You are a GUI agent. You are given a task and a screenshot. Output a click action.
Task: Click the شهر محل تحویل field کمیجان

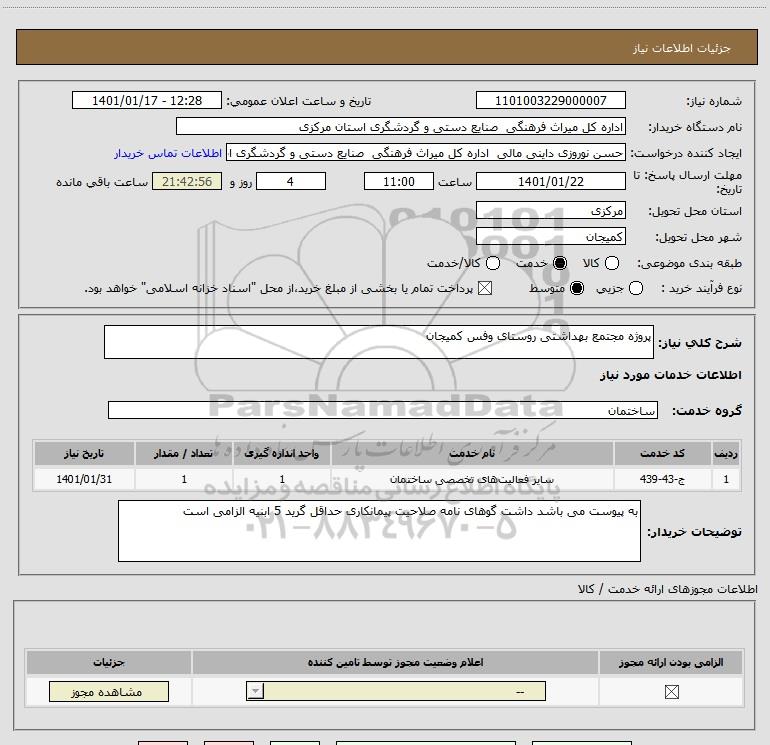(x=550, y=237)
